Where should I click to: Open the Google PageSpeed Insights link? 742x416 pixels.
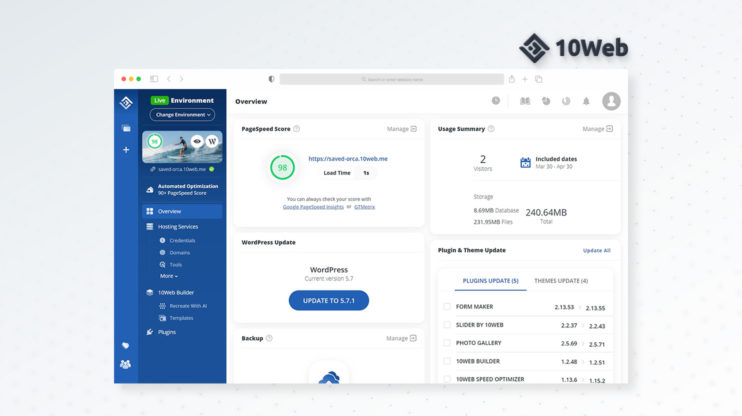point(313,207)
